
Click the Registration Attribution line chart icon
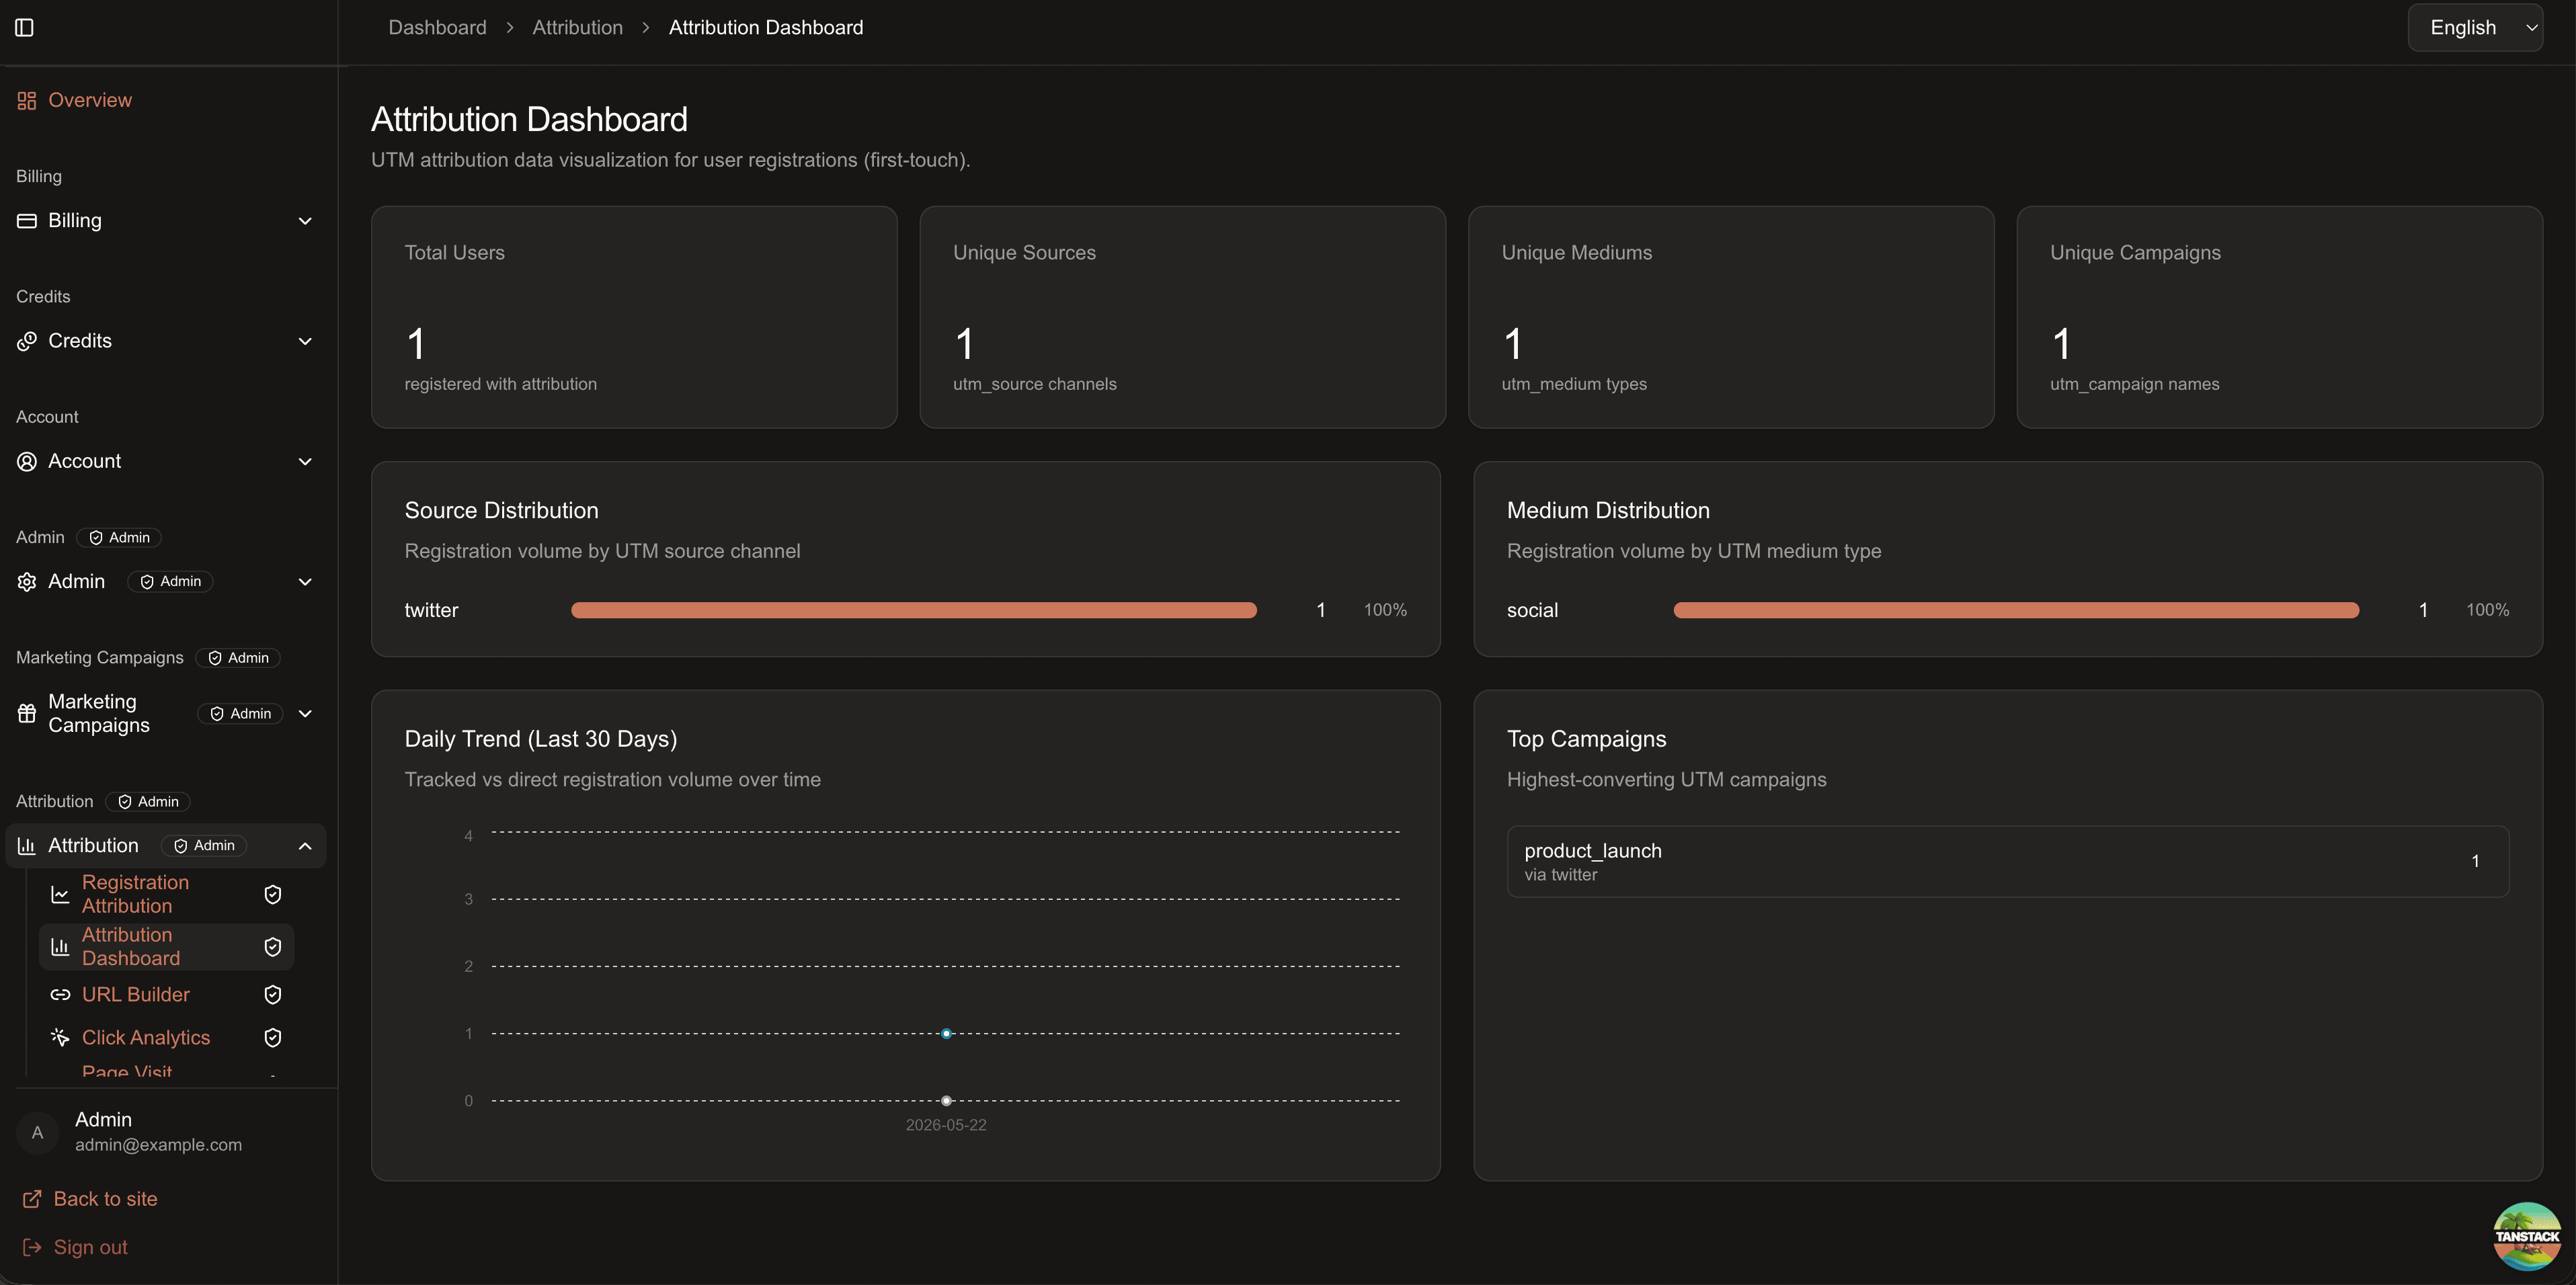point(60,894)
